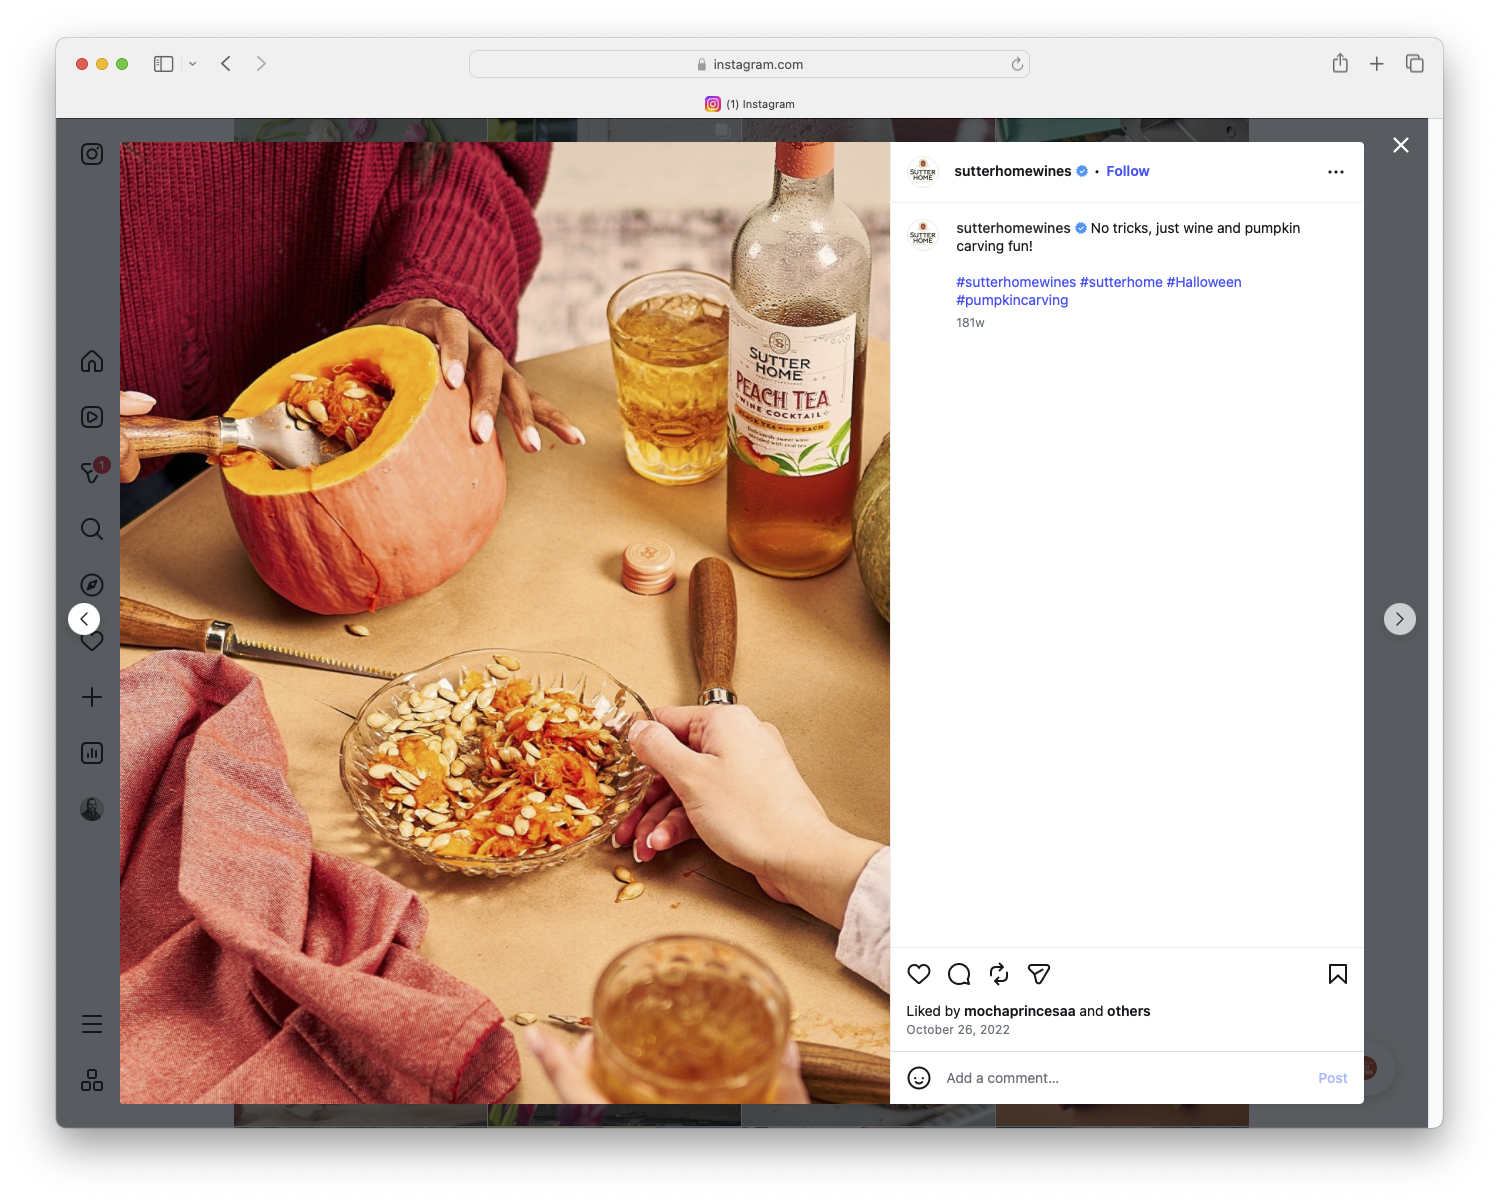Click the 181w timestamp text
This screenshot has width=1499, height=1202.
point(970,323)
